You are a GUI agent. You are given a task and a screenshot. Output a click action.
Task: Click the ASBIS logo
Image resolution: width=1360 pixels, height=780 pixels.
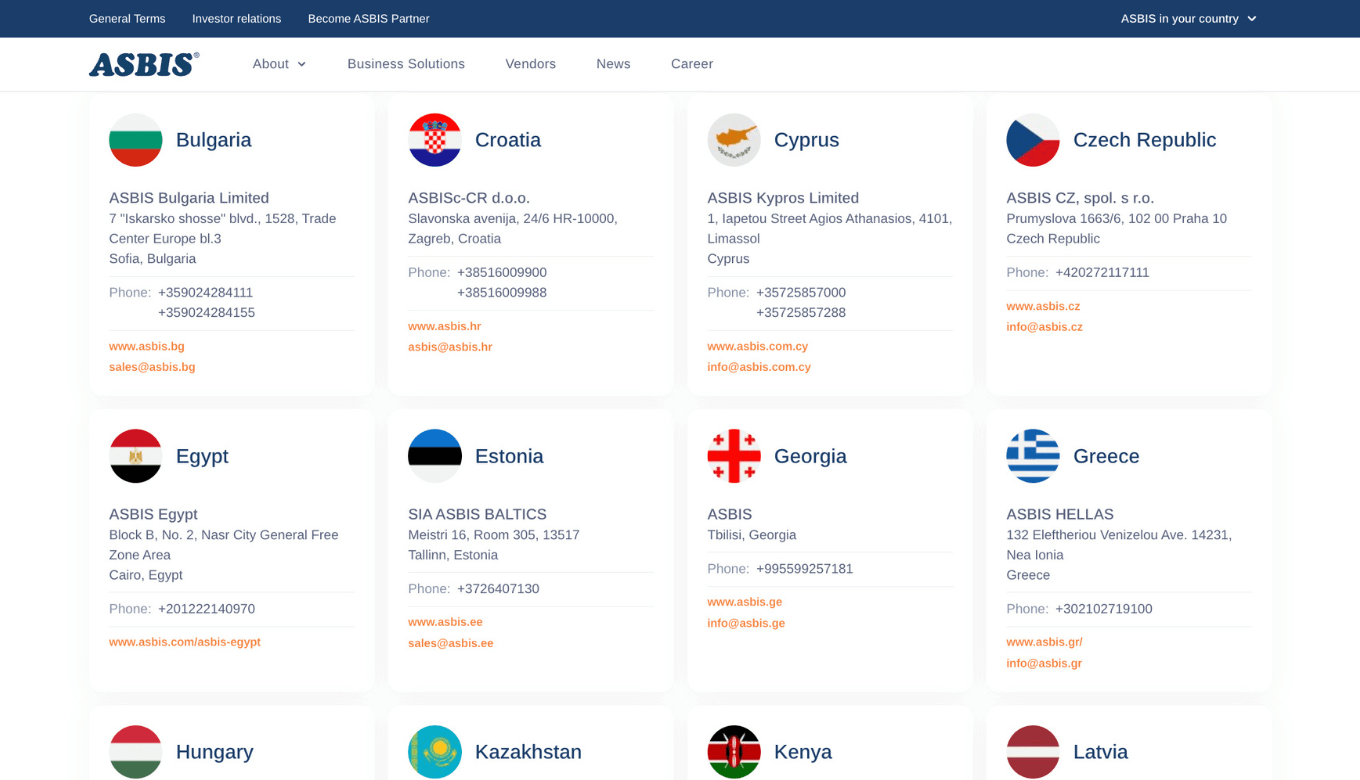[x=144, y=64]
